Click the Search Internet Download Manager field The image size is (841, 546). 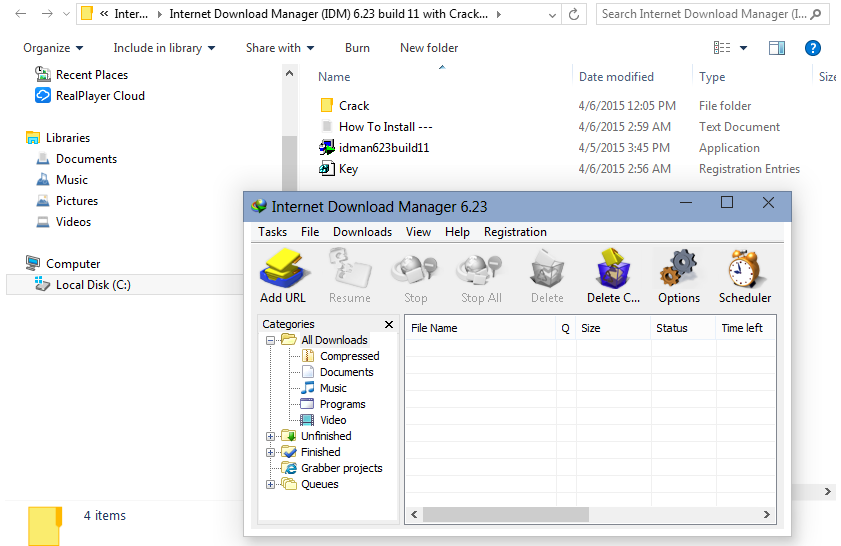[x=712, y=14]
